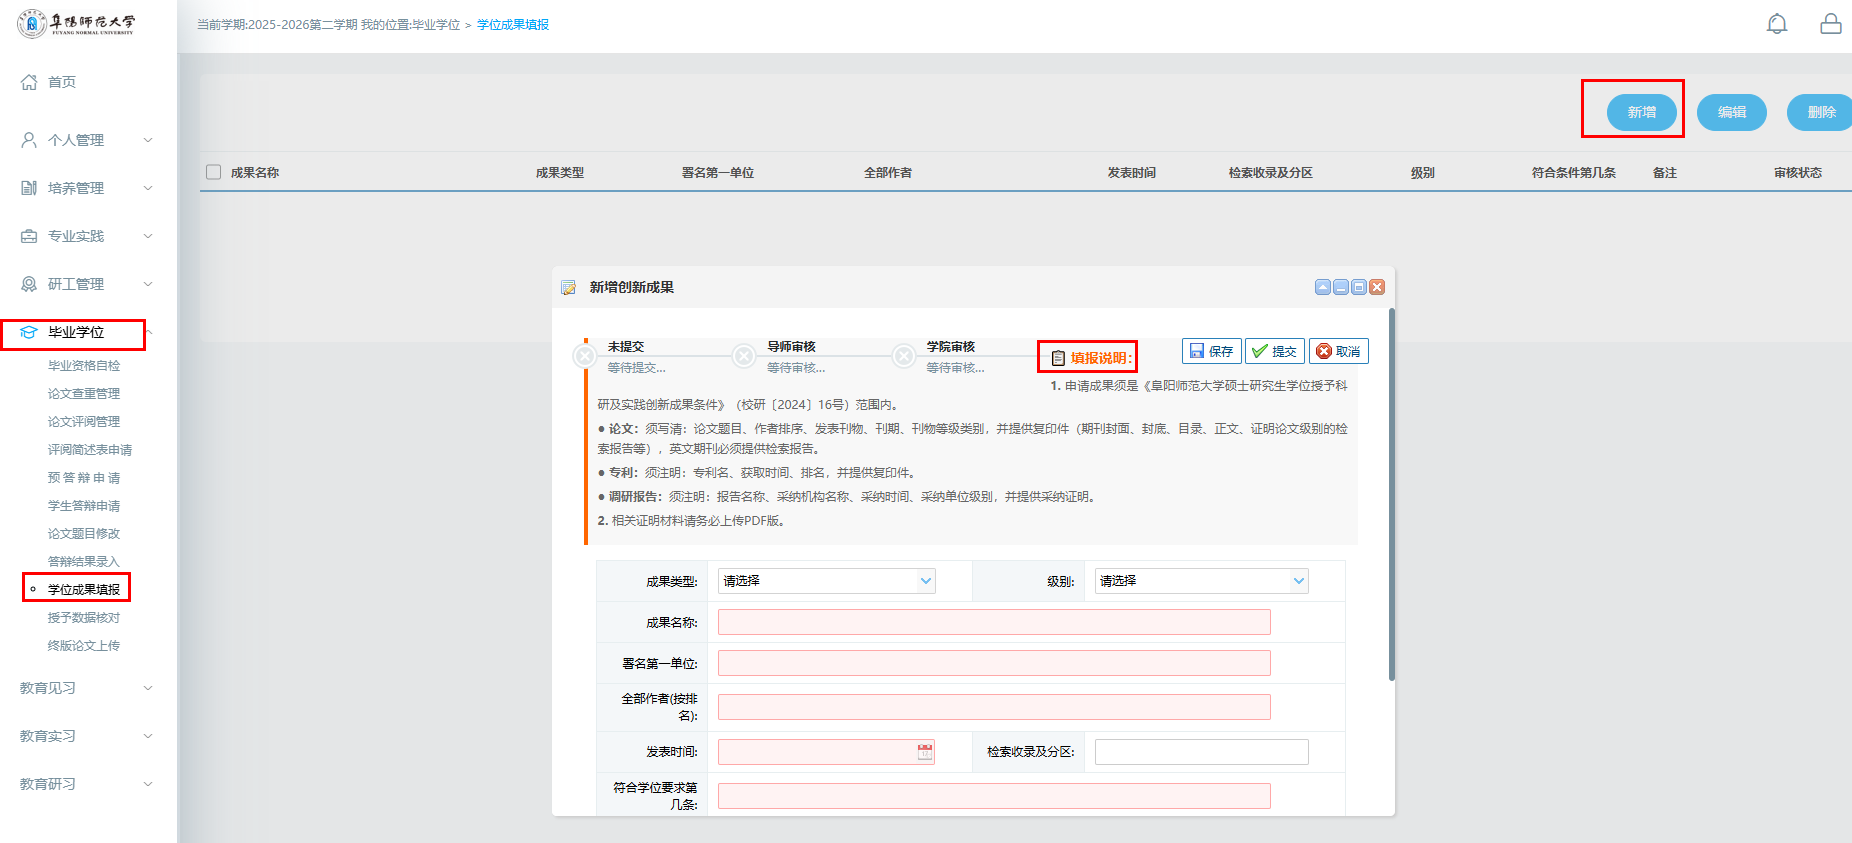1852x843 pixels.
Task: Click the 检索收录及分区 text field
Action: (1201, 752)
